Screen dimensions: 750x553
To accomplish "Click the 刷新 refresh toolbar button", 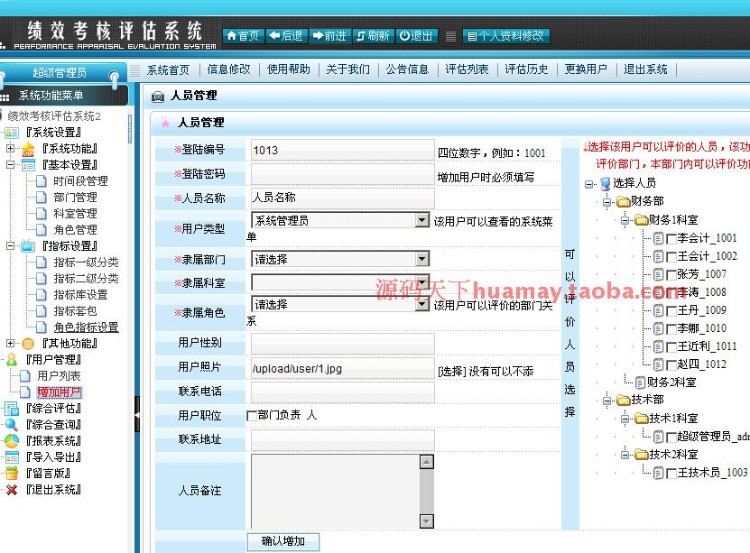I will (x=373, y=36).
